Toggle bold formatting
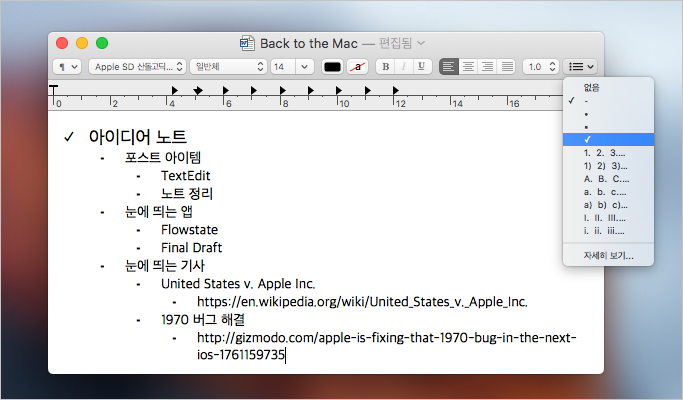Image resolution: width=683 pixels, height=400 pixels. [385, 67]
